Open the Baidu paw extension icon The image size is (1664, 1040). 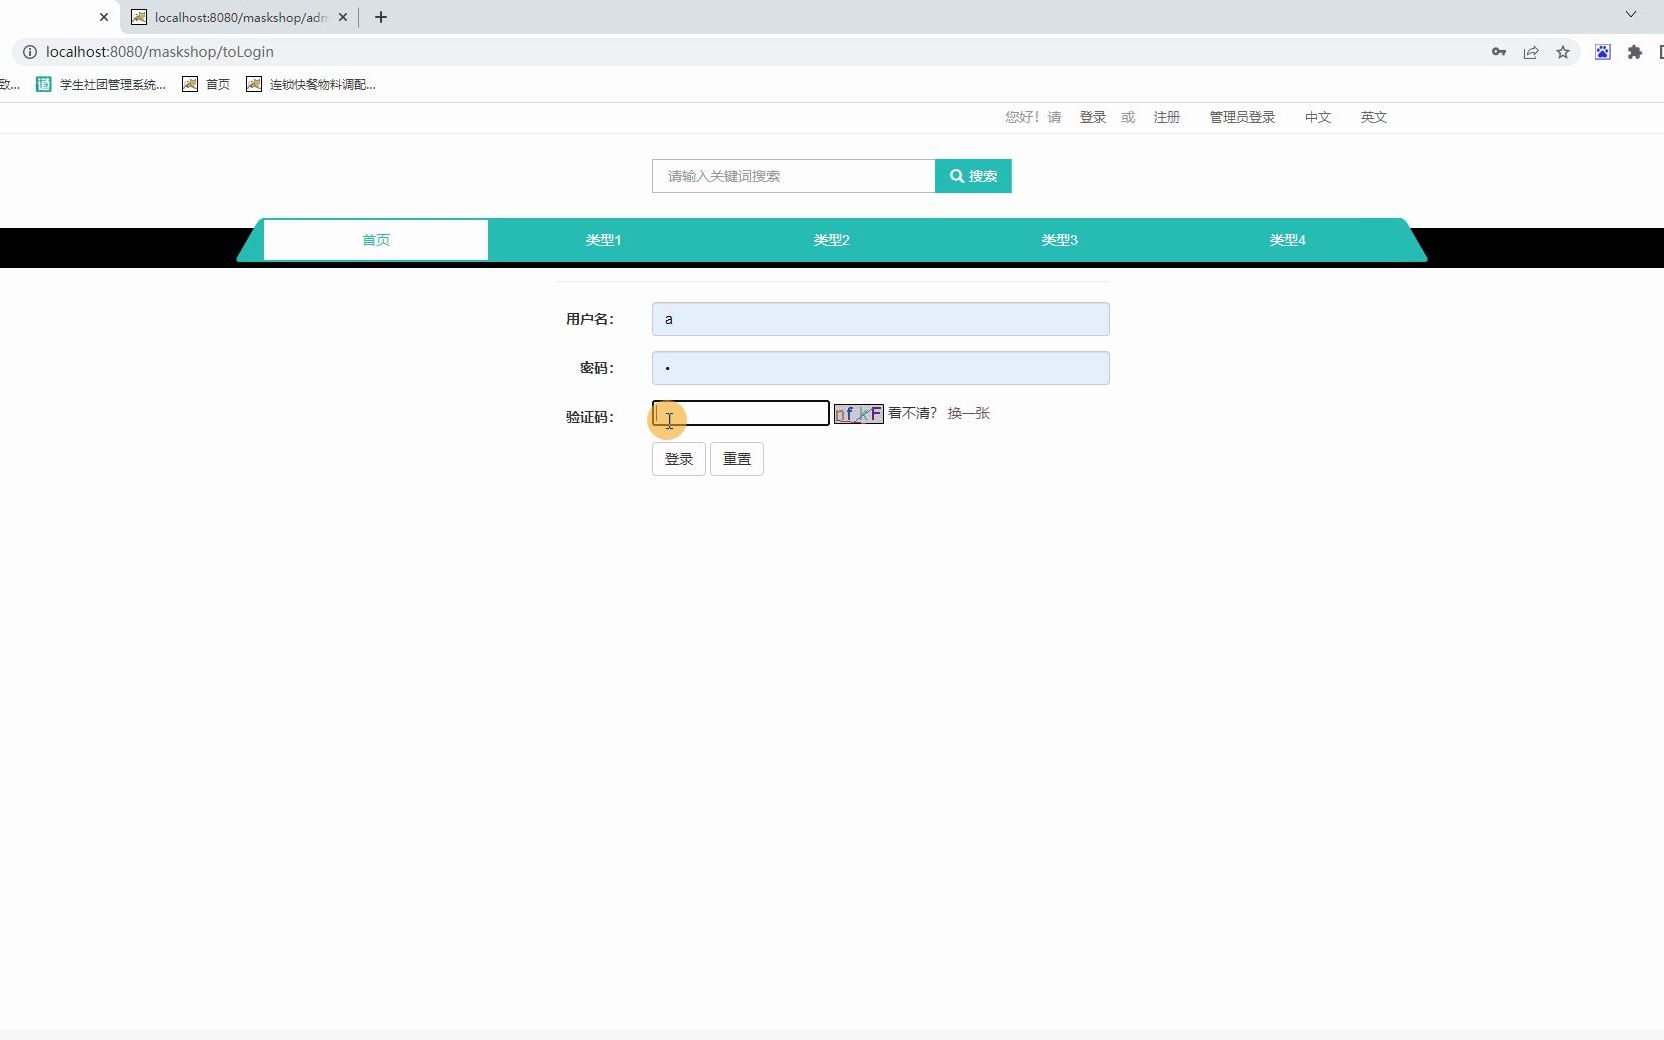(x=1603, y=52)
